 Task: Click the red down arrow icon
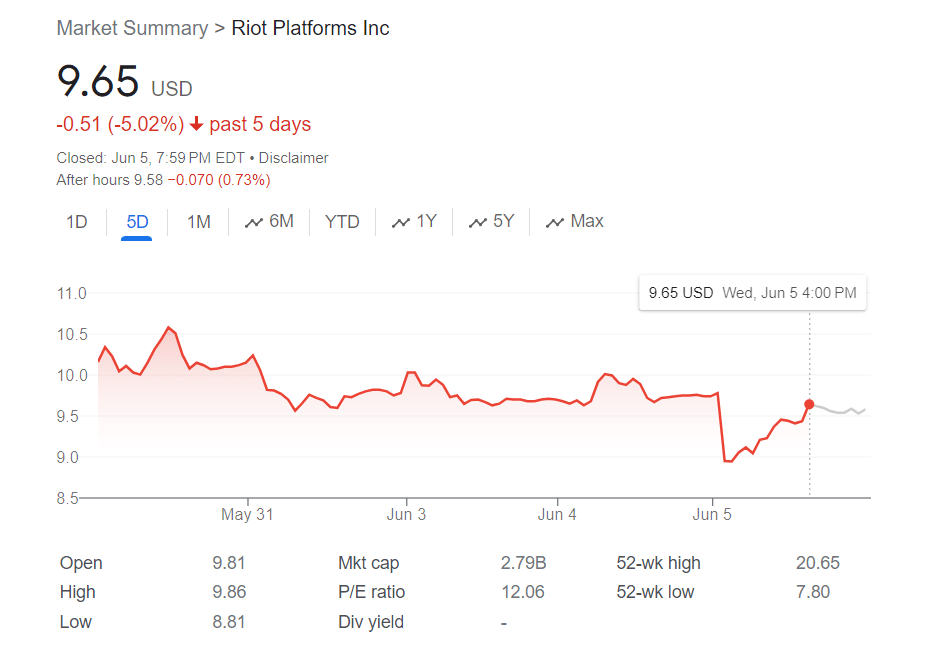197,124
